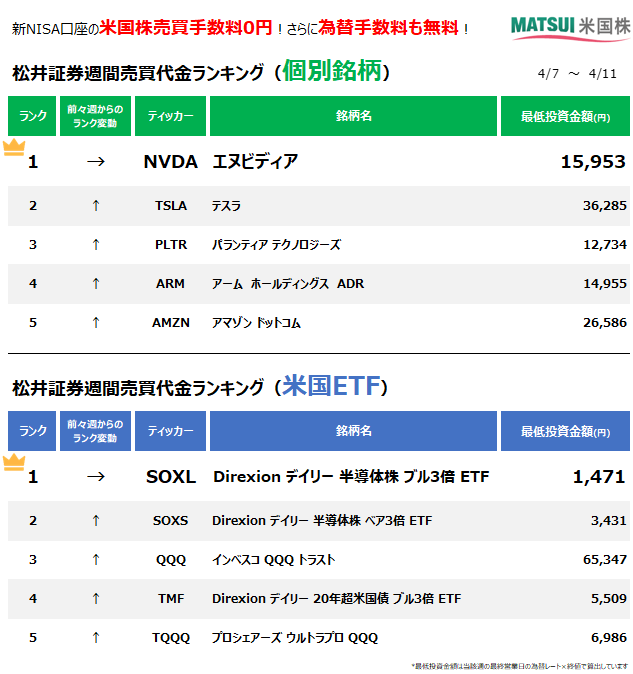The width and height of the screenshot is (633, 674).
Task: Click the green ティッカー column header
Action: (170, 116)
